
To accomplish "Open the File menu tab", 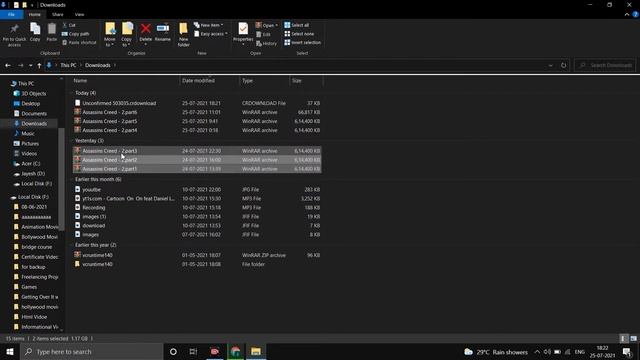I will (11, 15).
